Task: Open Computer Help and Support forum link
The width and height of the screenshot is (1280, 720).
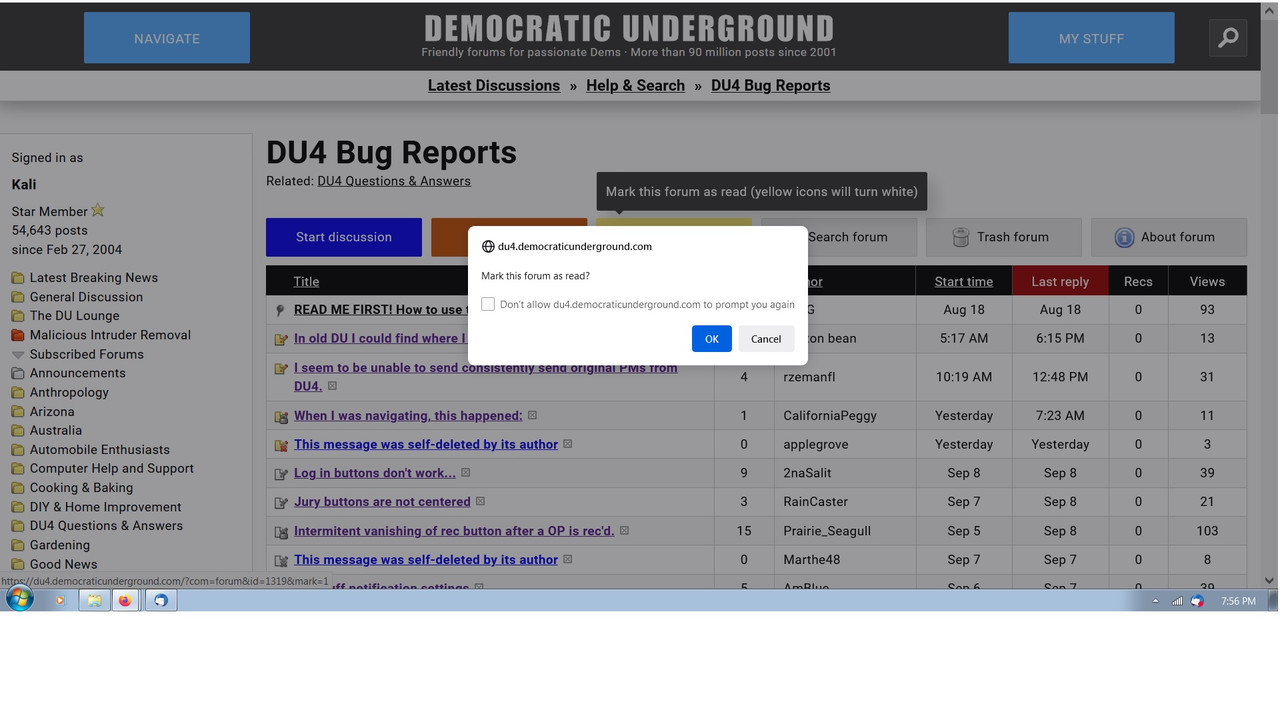Action: click(x=112, y=468)
